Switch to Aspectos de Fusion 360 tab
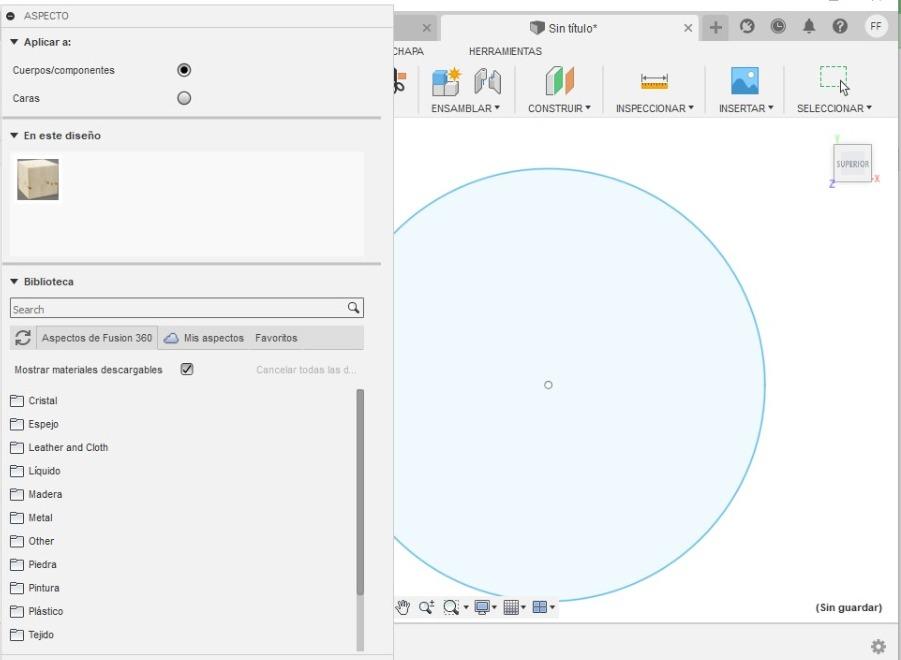Screen dimensions: 901x660 click(x=97, y=338)
